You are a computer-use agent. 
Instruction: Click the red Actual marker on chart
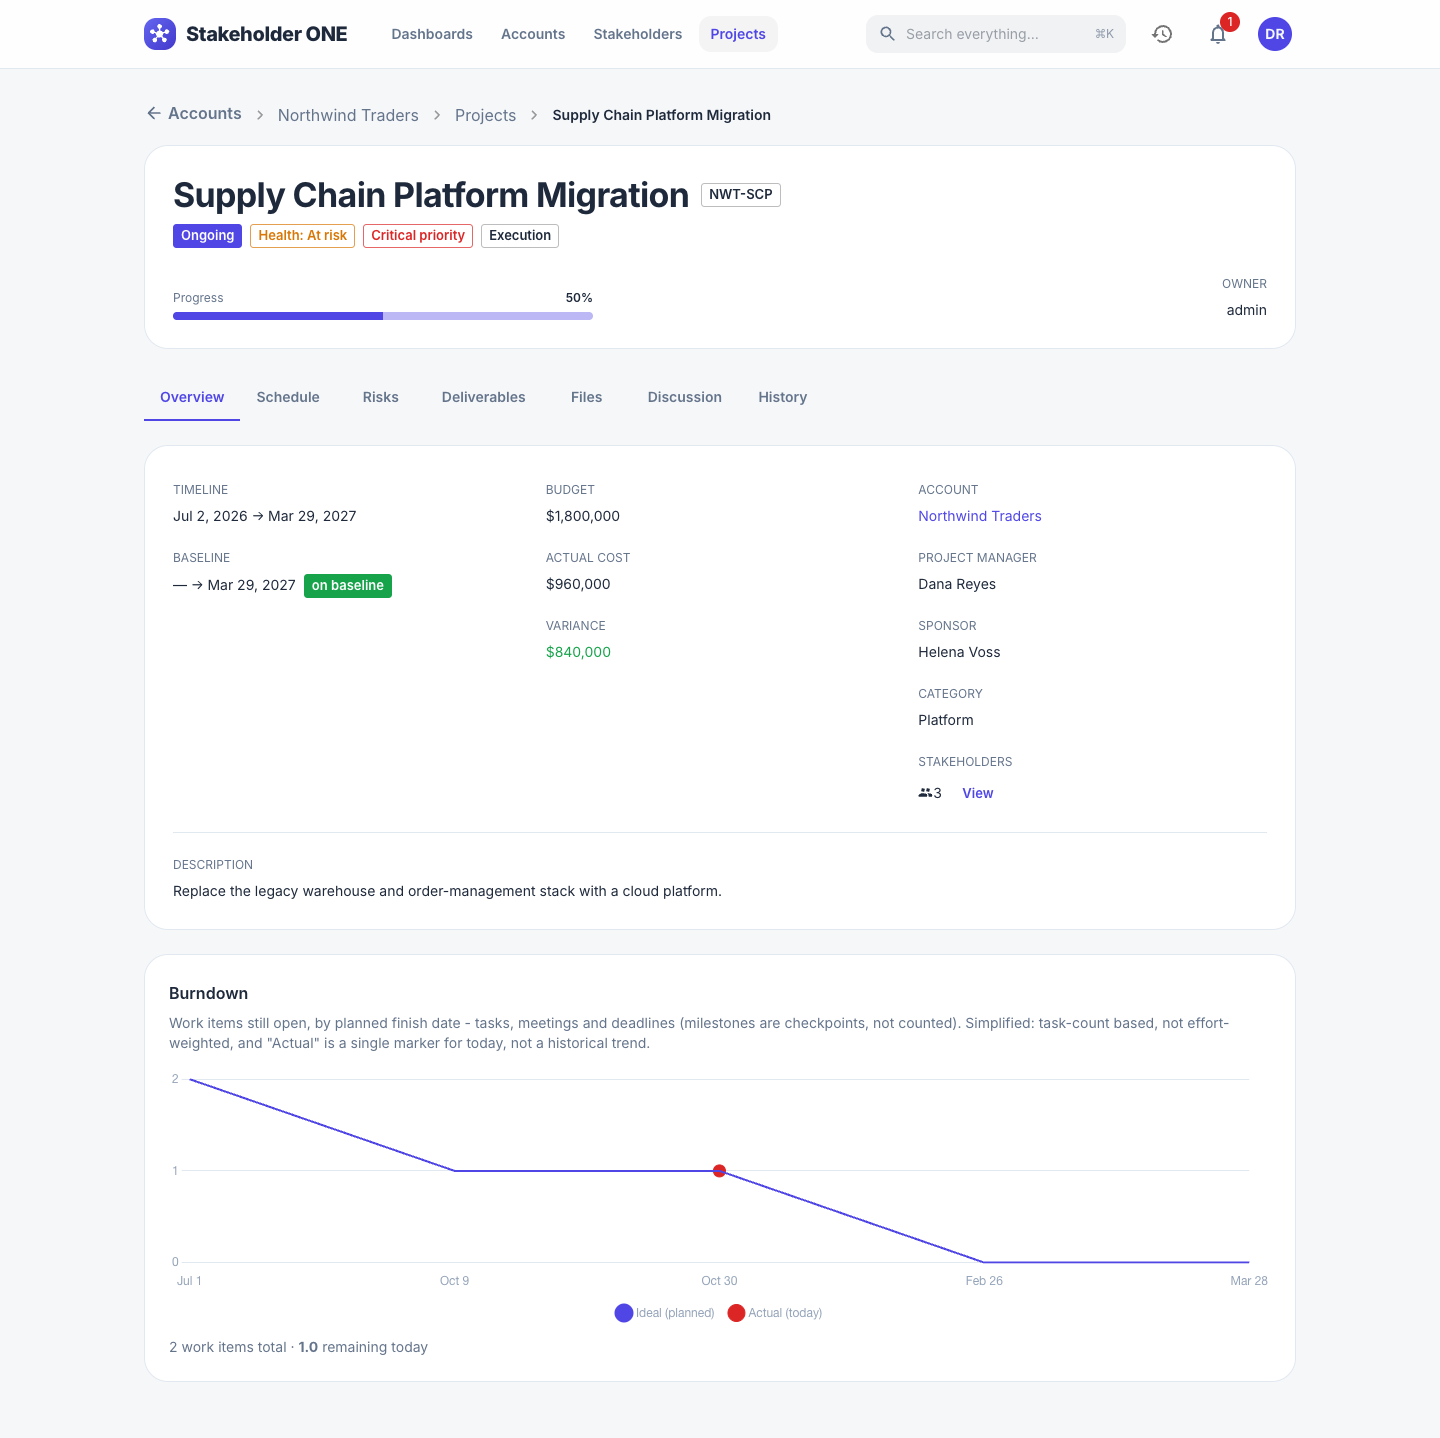(719, 1171)
